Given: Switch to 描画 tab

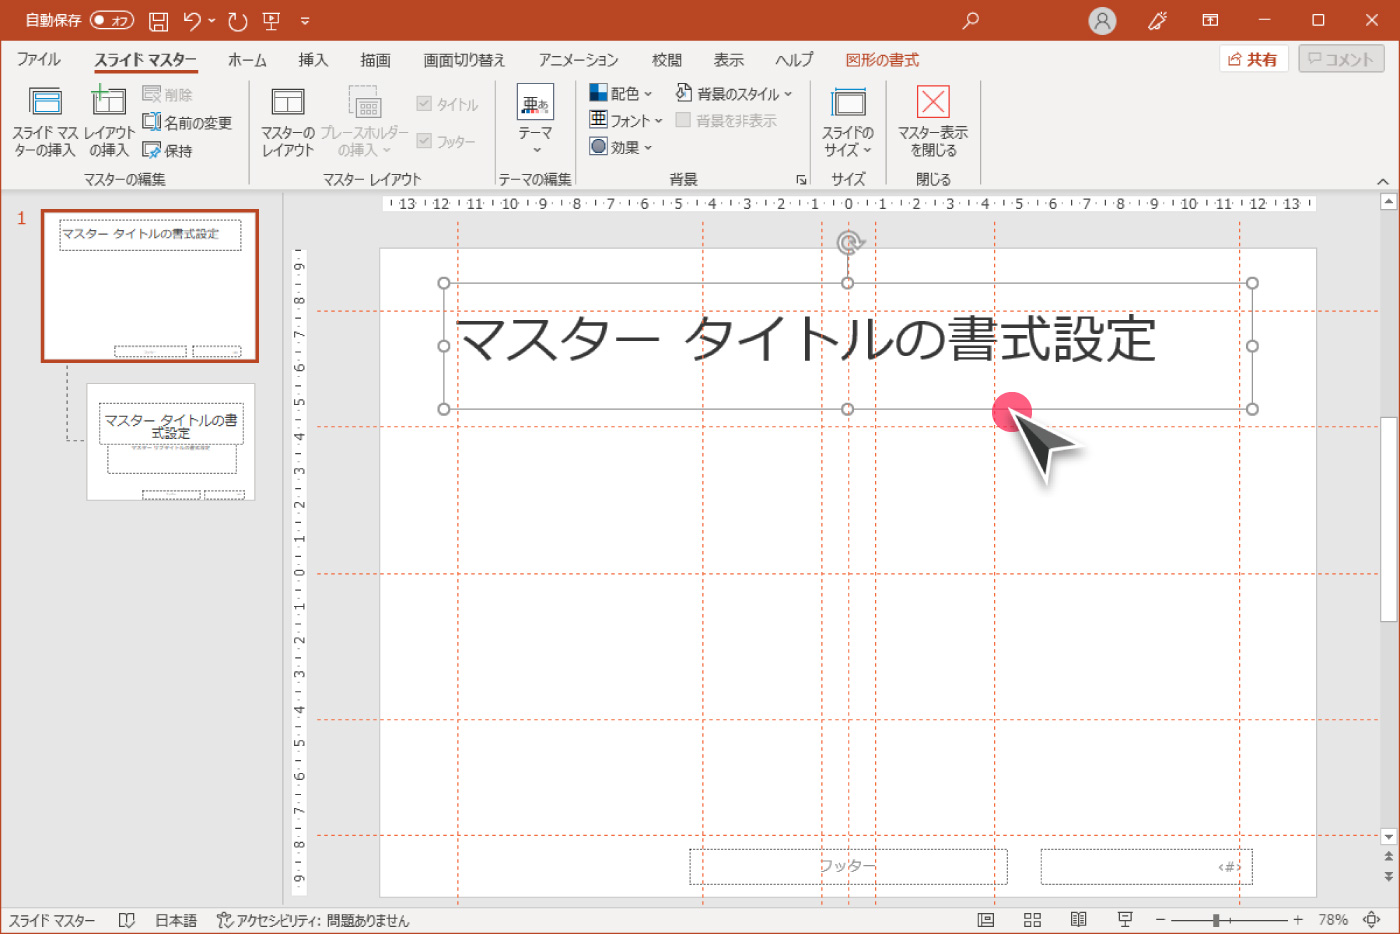Looking at the screenshot, I should [375, 60].
